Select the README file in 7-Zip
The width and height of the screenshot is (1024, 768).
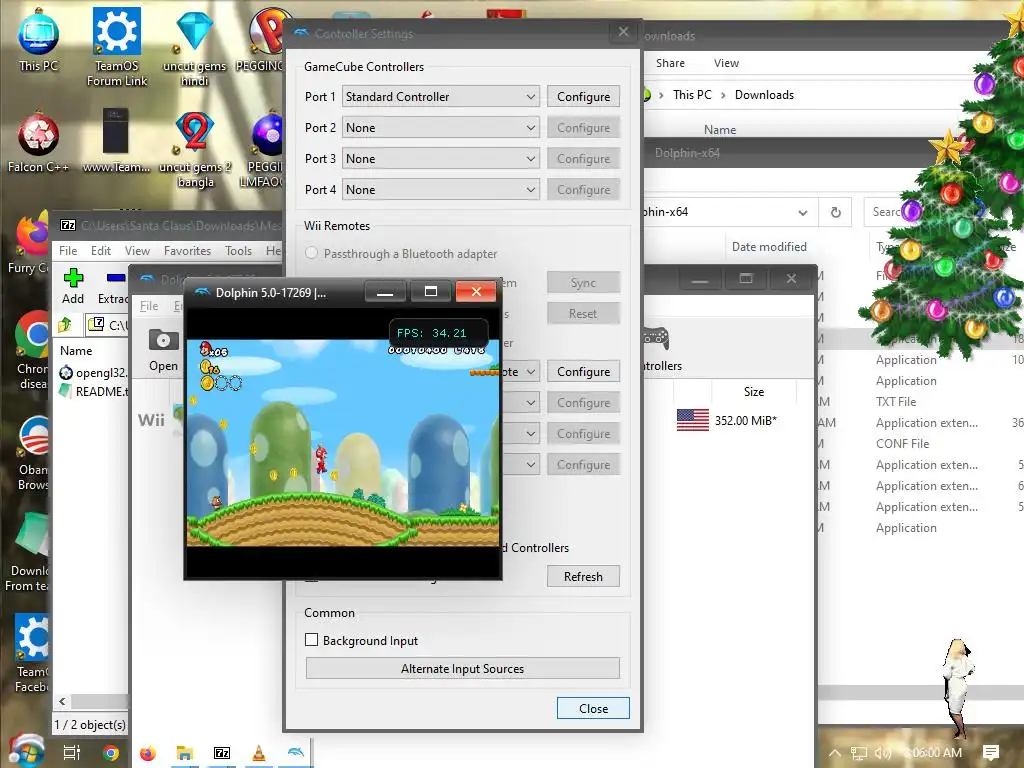[93, 392]
